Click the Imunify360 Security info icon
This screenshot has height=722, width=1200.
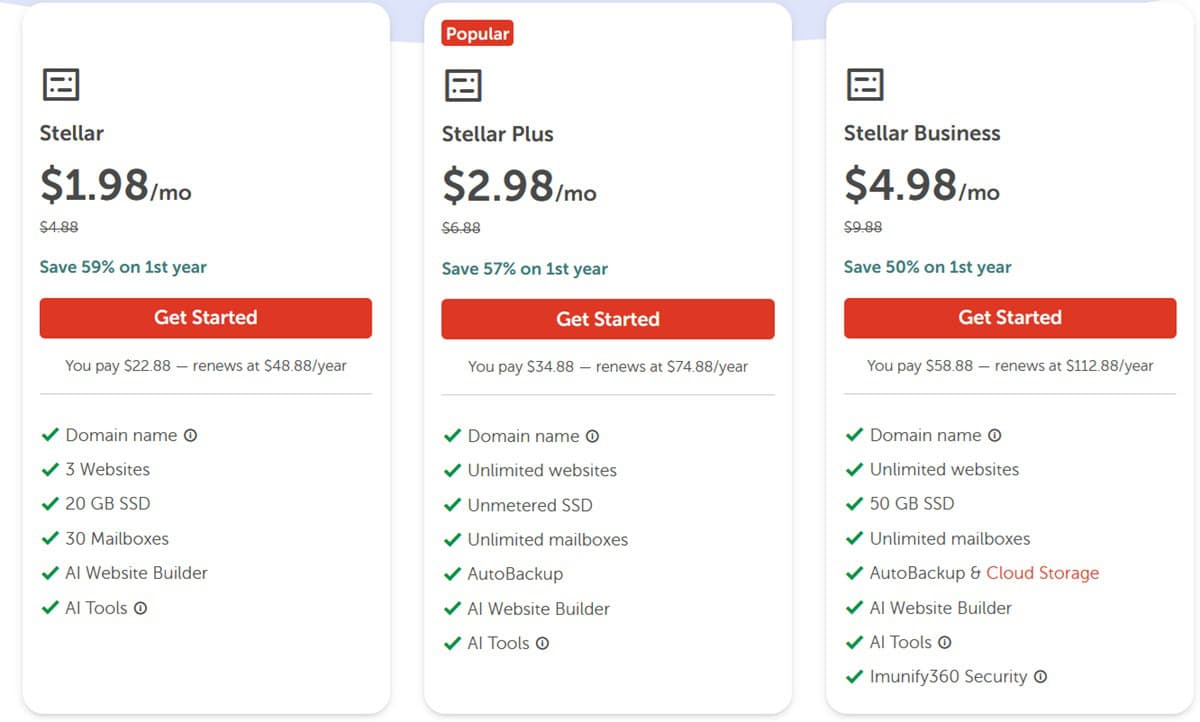click(1041, 677)
